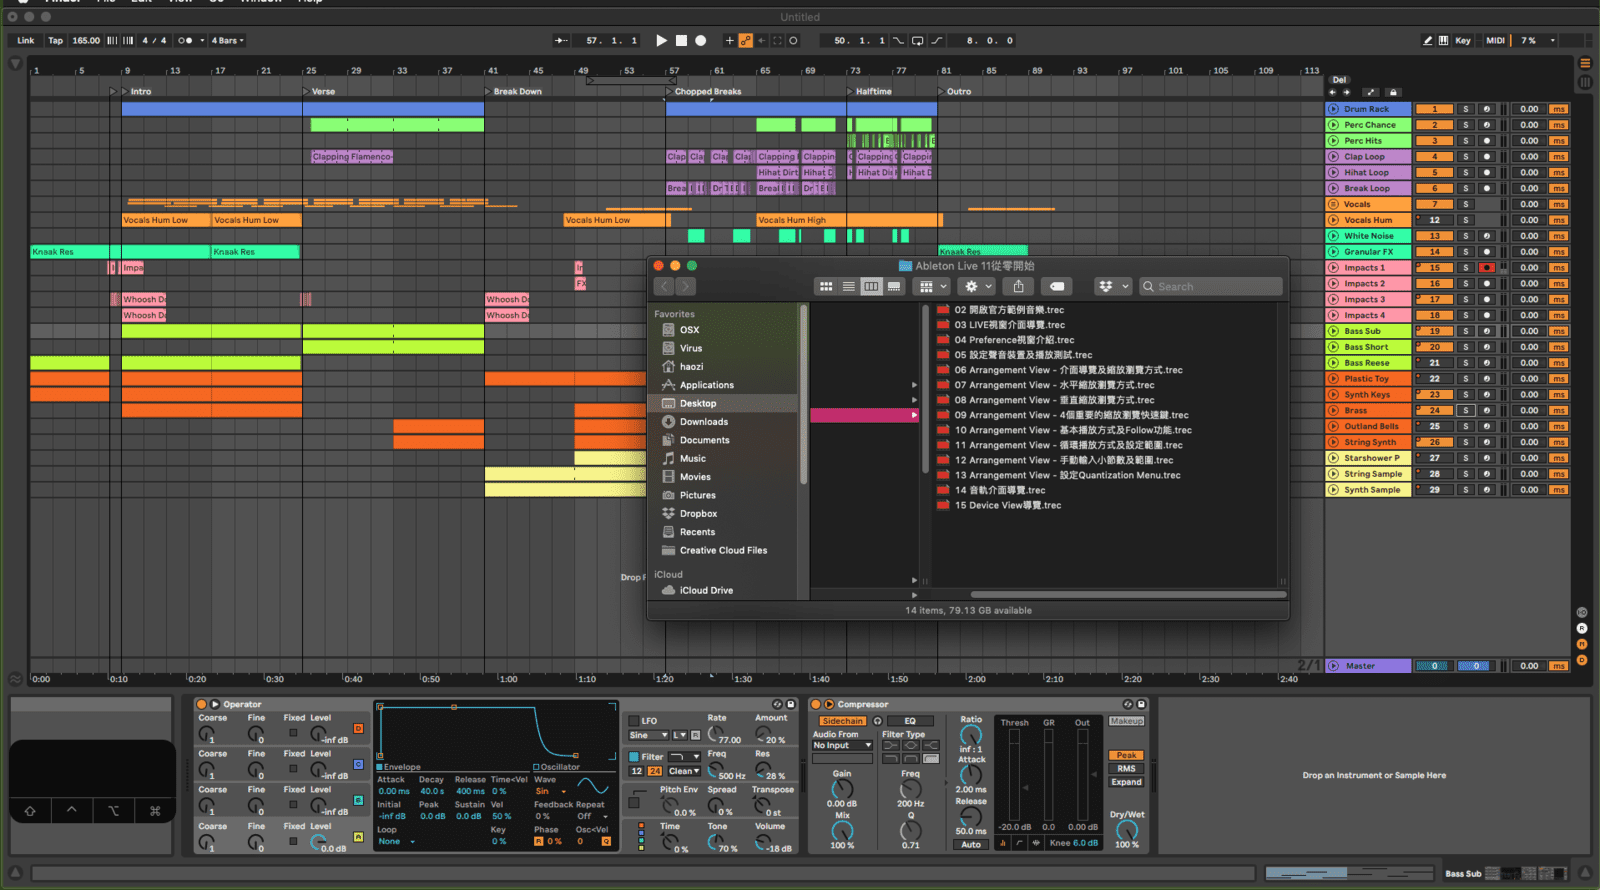This screenshot has width=1600, height=890.
Task: Select Dropbox in Finder Favorites
Action: coord(698,514)
